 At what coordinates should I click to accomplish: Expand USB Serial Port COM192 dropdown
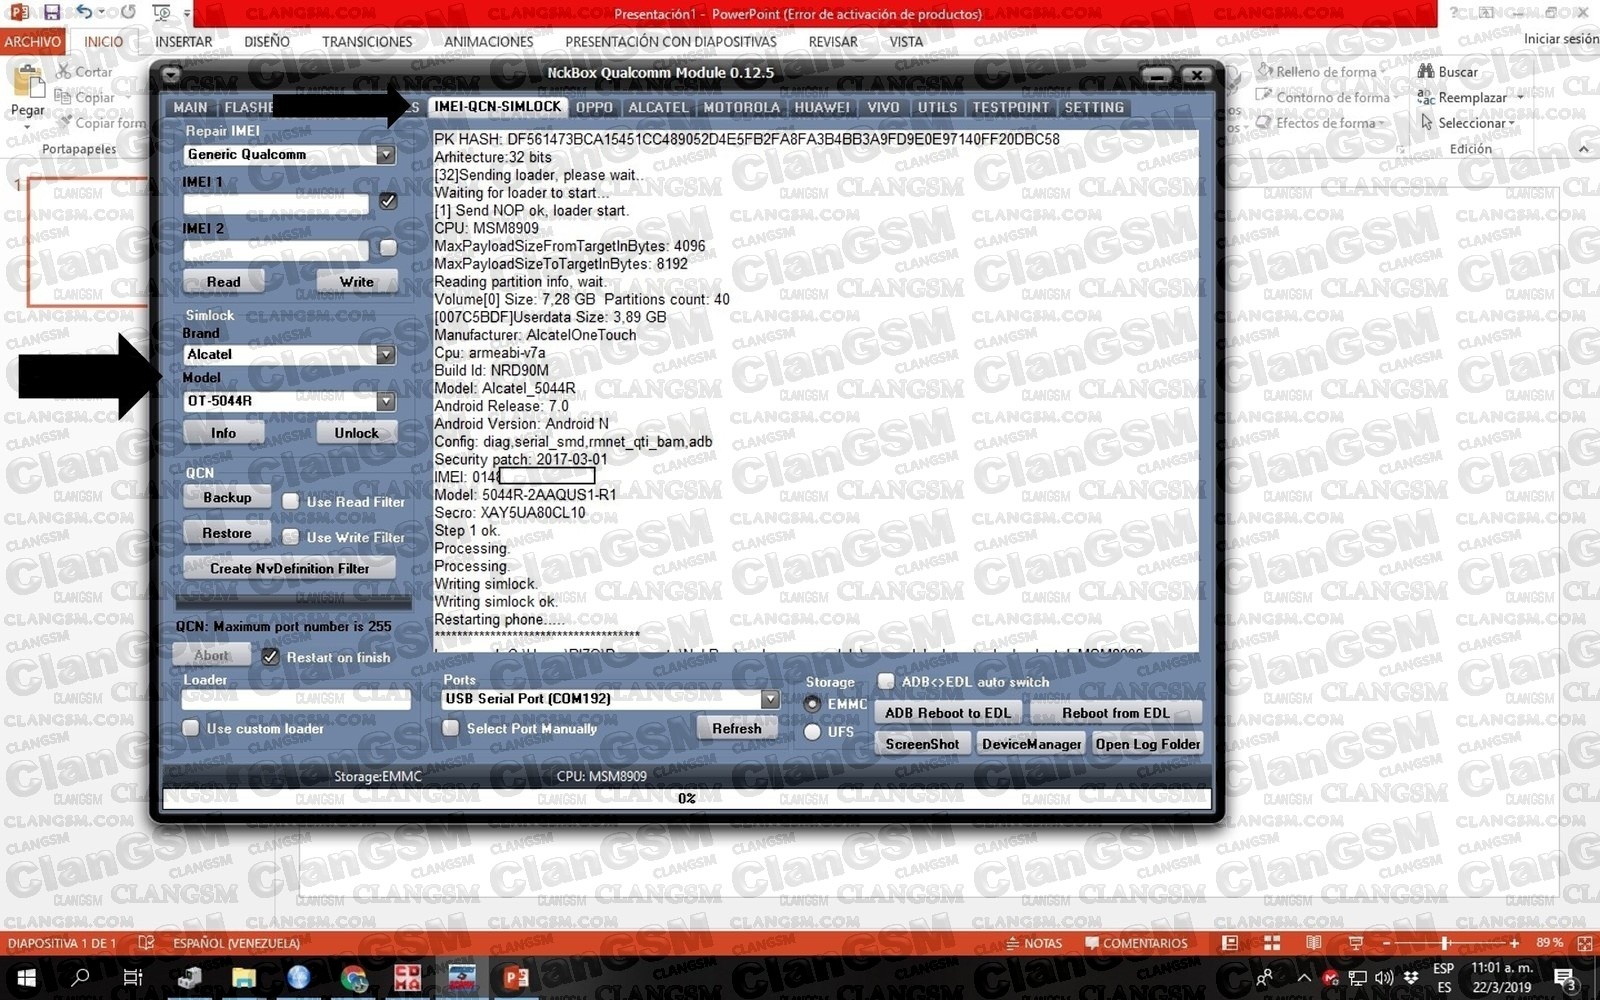[770, 699]
